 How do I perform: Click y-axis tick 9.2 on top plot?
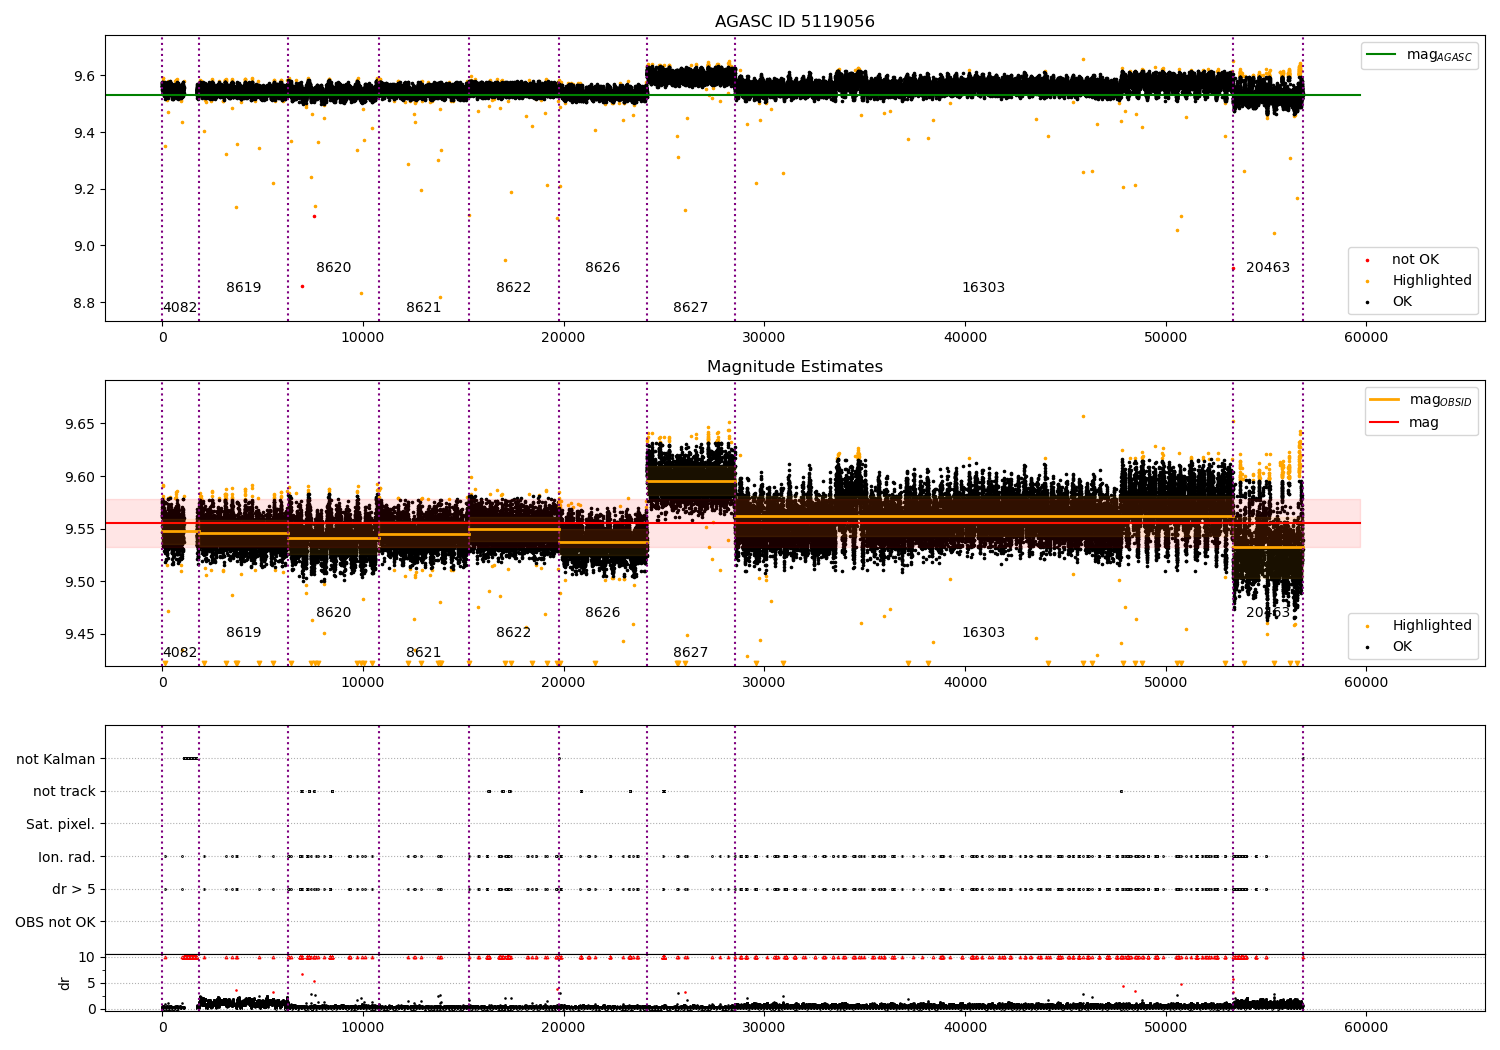[x=84, y=190]
